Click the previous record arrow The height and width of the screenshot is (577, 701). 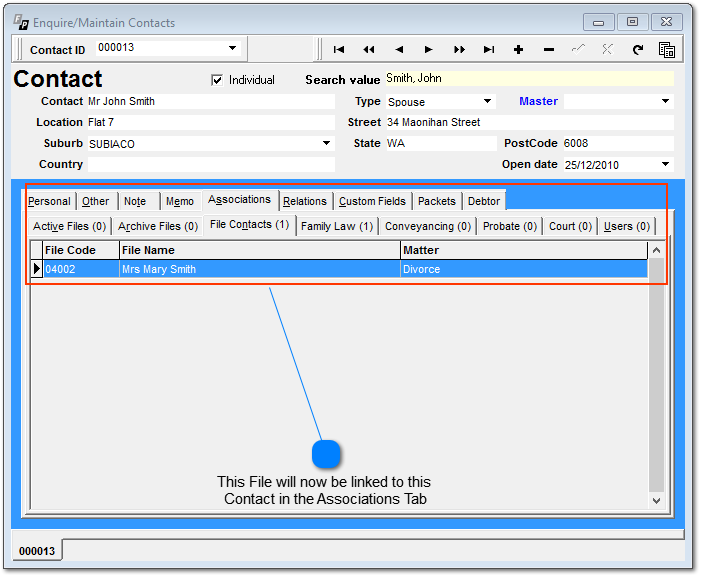399,49
